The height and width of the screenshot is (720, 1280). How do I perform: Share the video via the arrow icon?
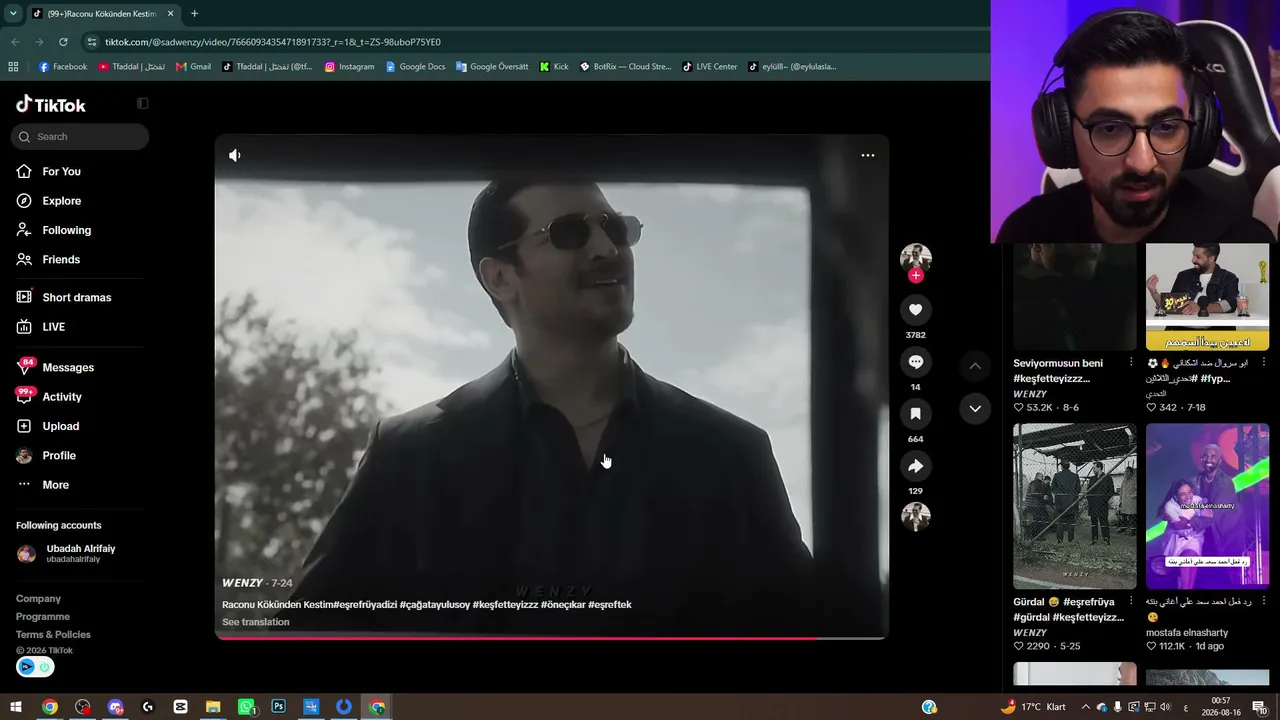915,466
